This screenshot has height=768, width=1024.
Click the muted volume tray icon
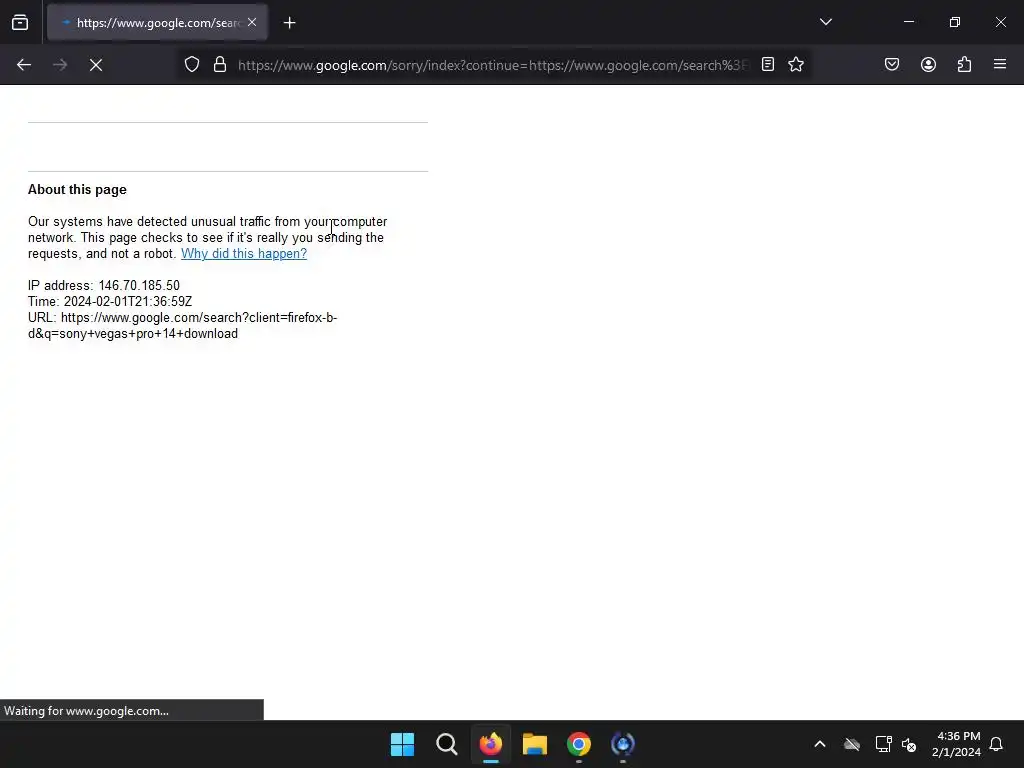point(908,744)
